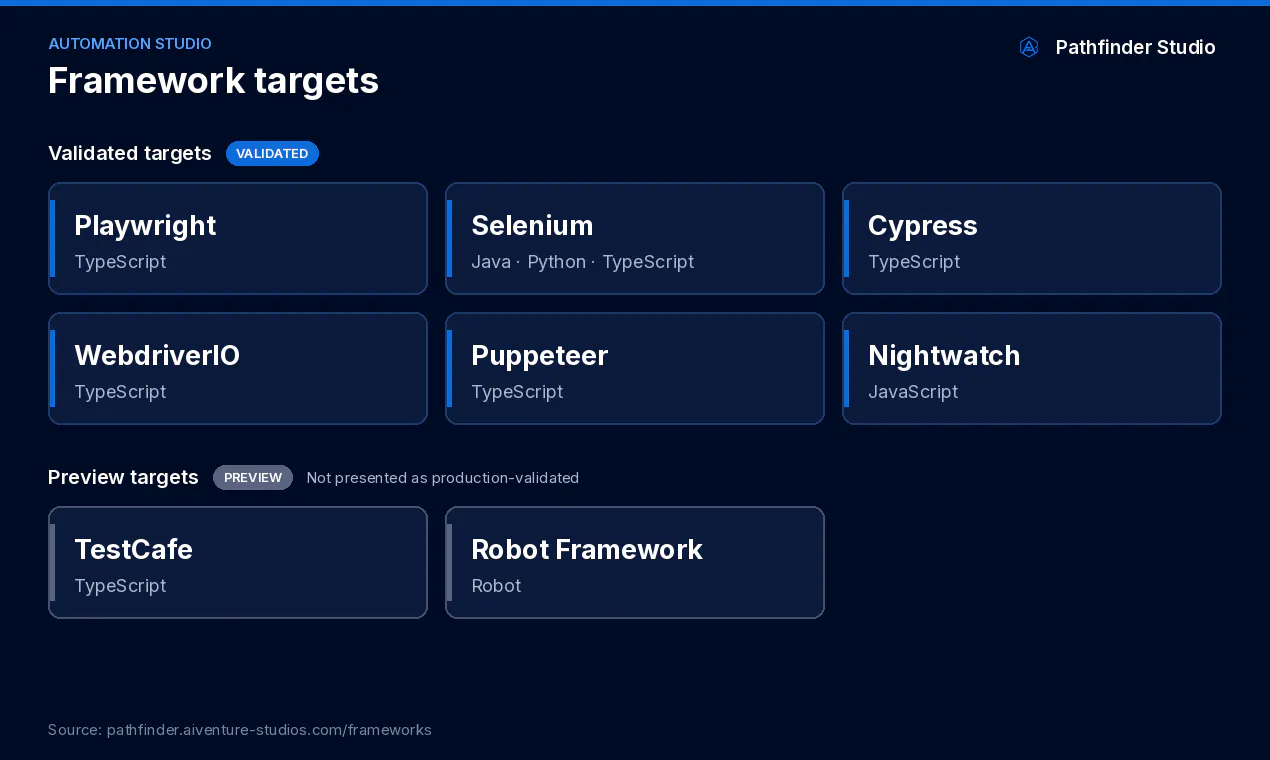
Task: Select the AUTOMATION STUDIO label
Action: point(130,44)
